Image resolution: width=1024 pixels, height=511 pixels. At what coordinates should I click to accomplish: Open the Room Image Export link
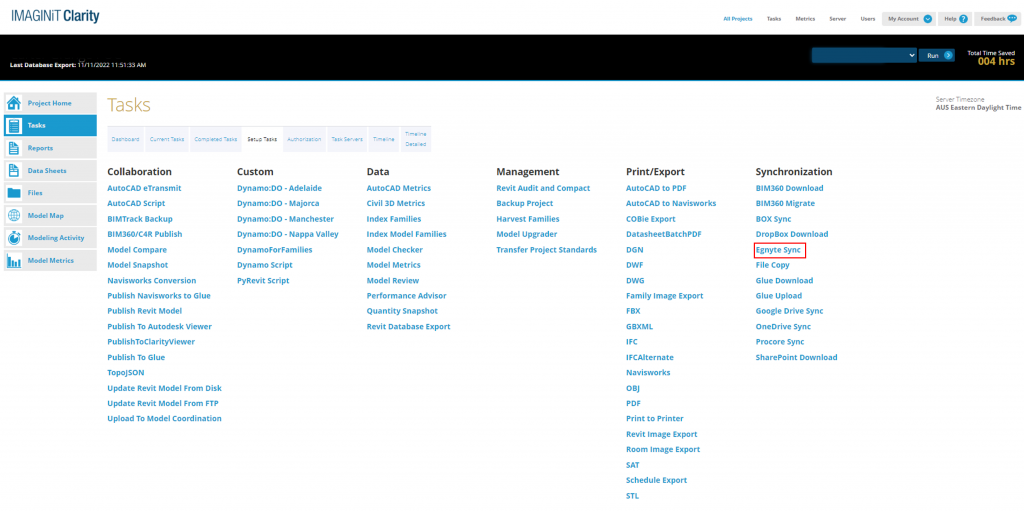click(663, 450)
